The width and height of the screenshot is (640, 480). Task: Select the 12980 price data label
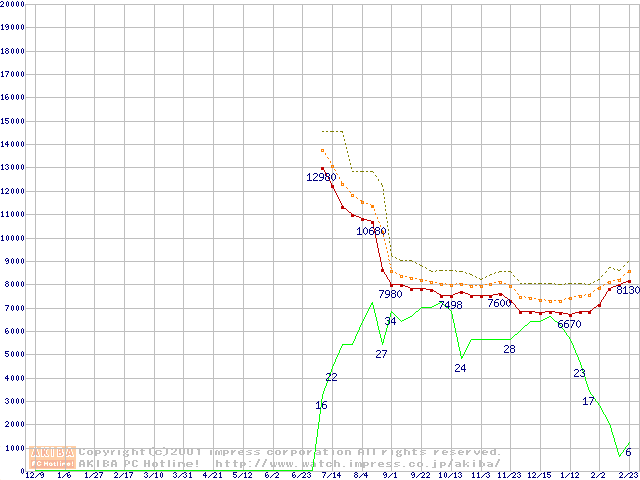321,177
